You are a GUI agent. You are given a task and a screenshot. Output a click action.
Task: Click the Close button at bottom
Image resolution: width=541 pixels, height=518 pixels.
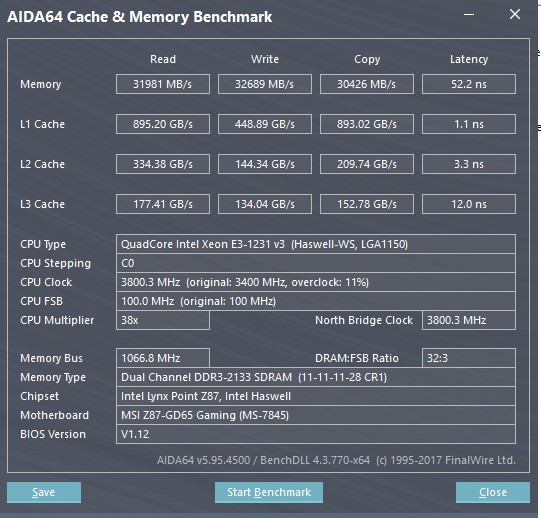(493, 492)
